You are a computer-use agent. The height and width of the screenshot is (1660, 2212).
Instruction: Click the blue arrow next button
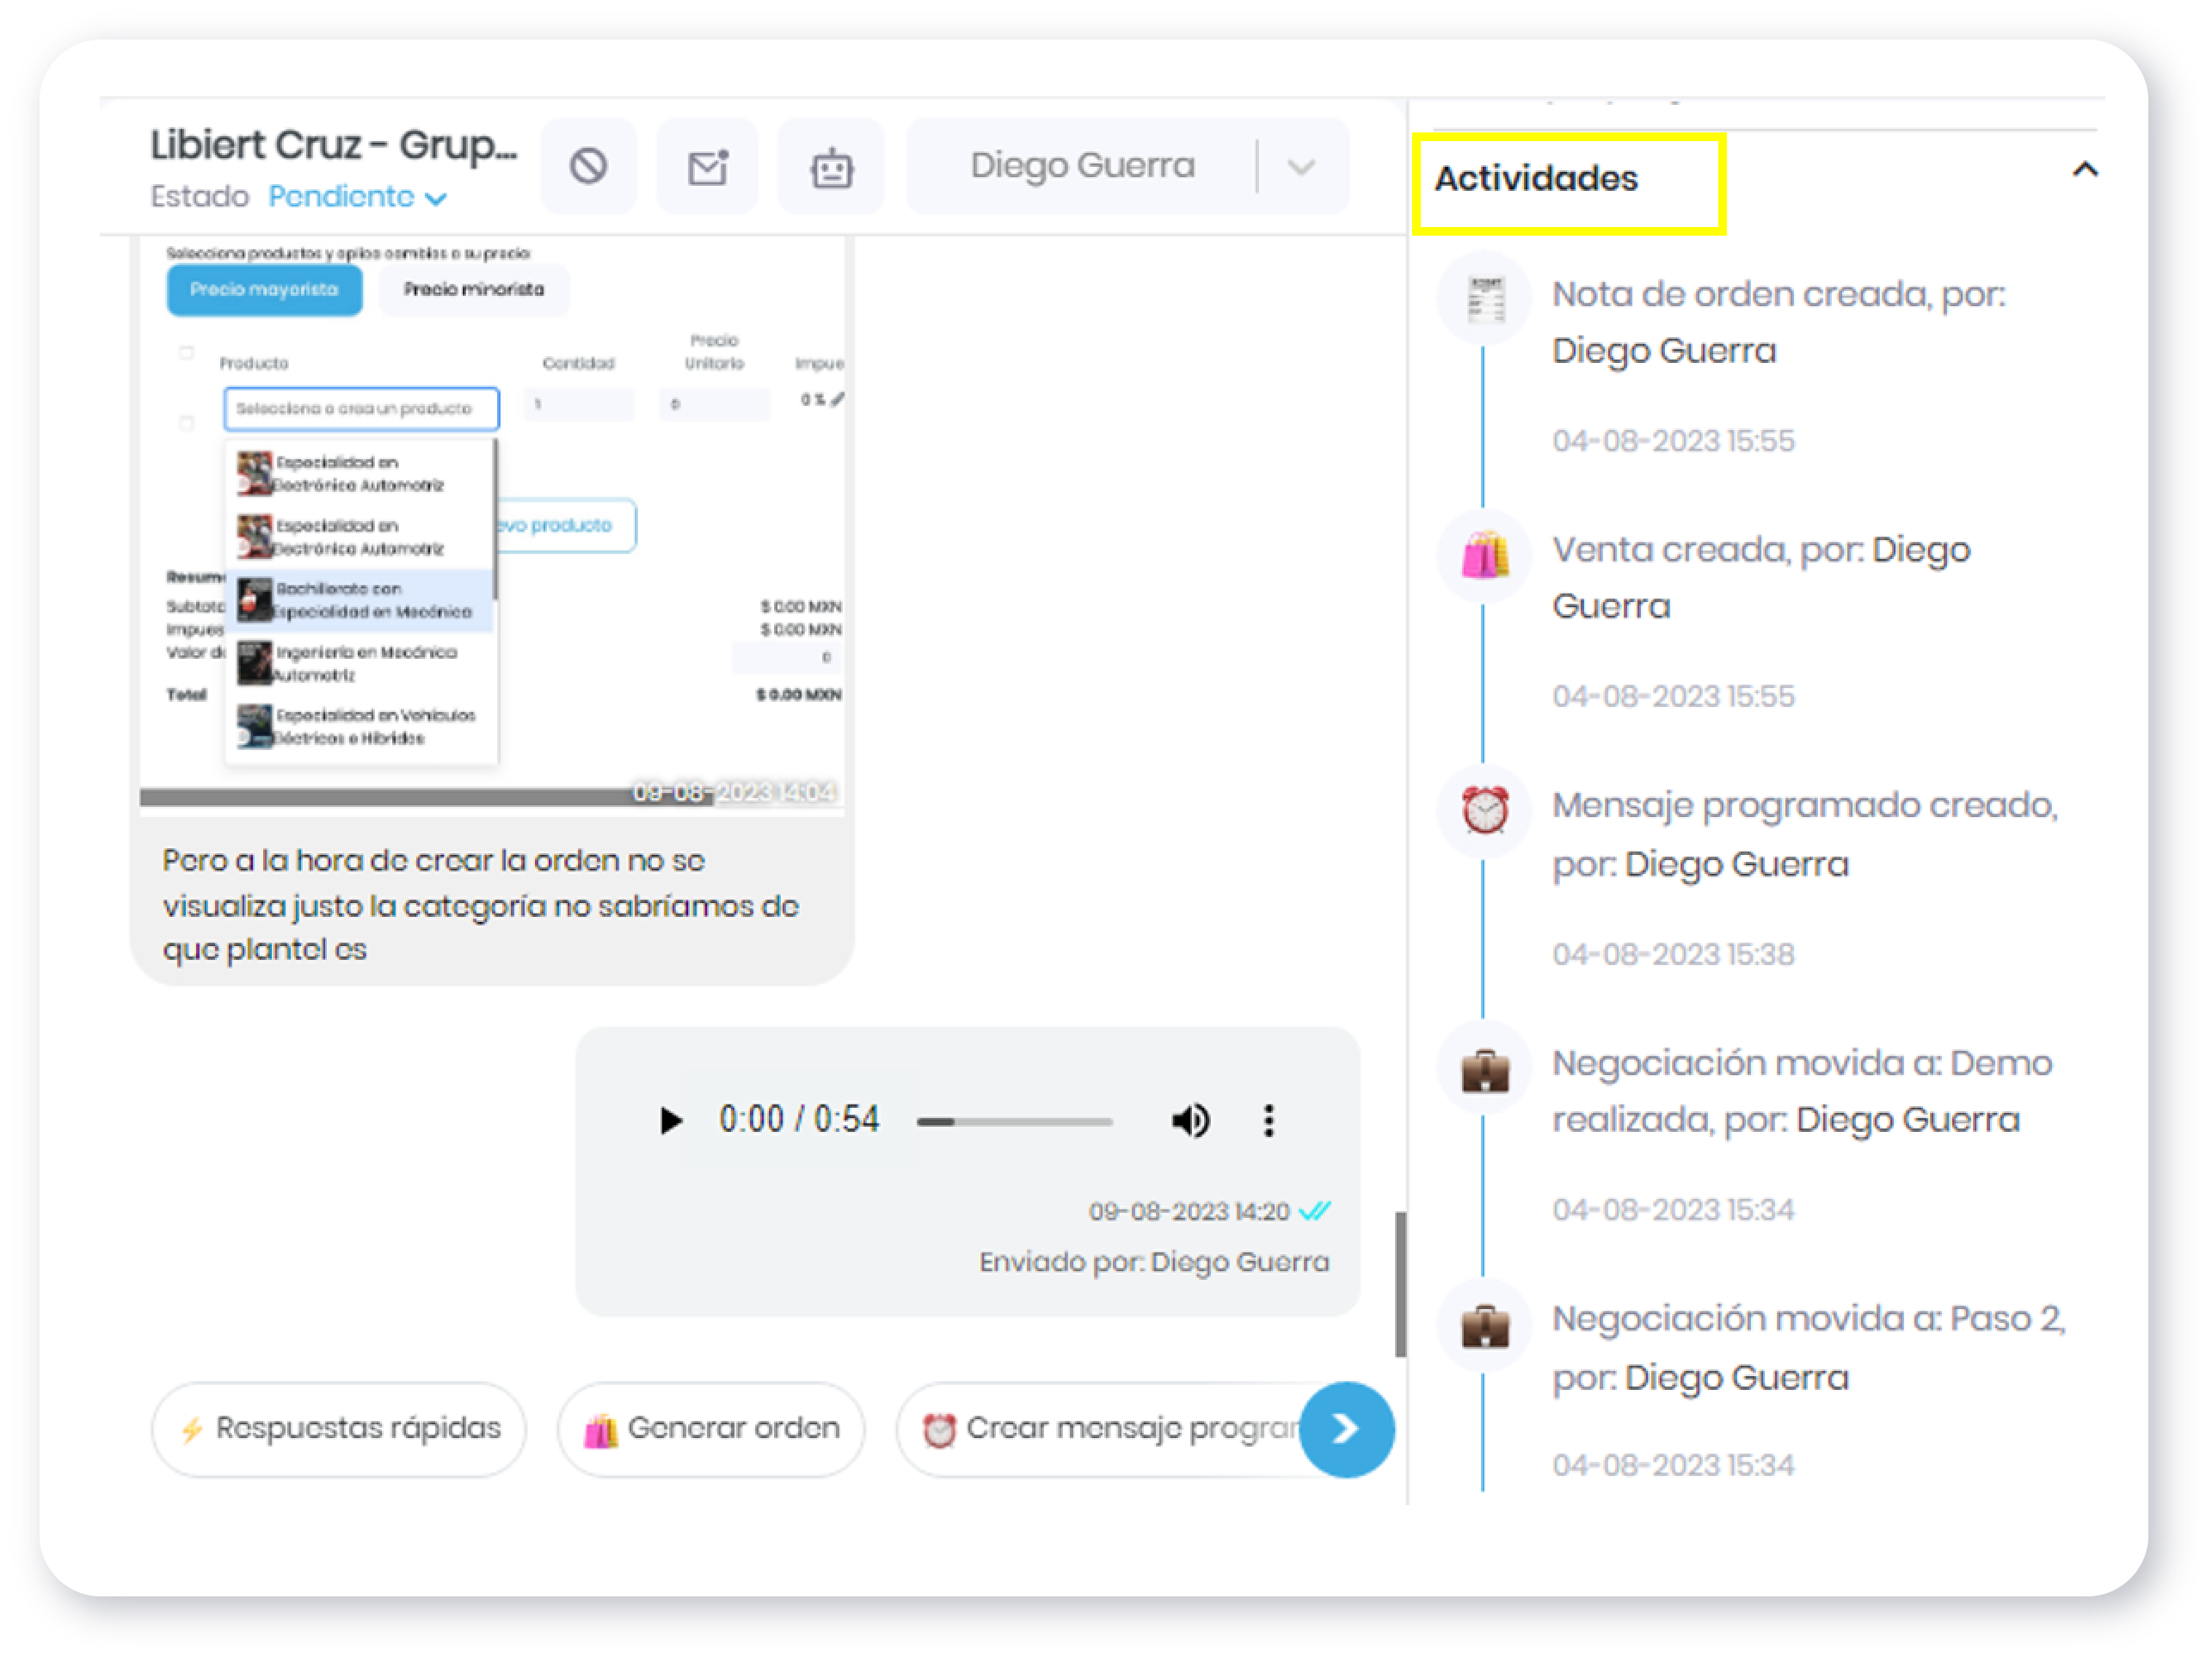click(x=1346, y=1429)
